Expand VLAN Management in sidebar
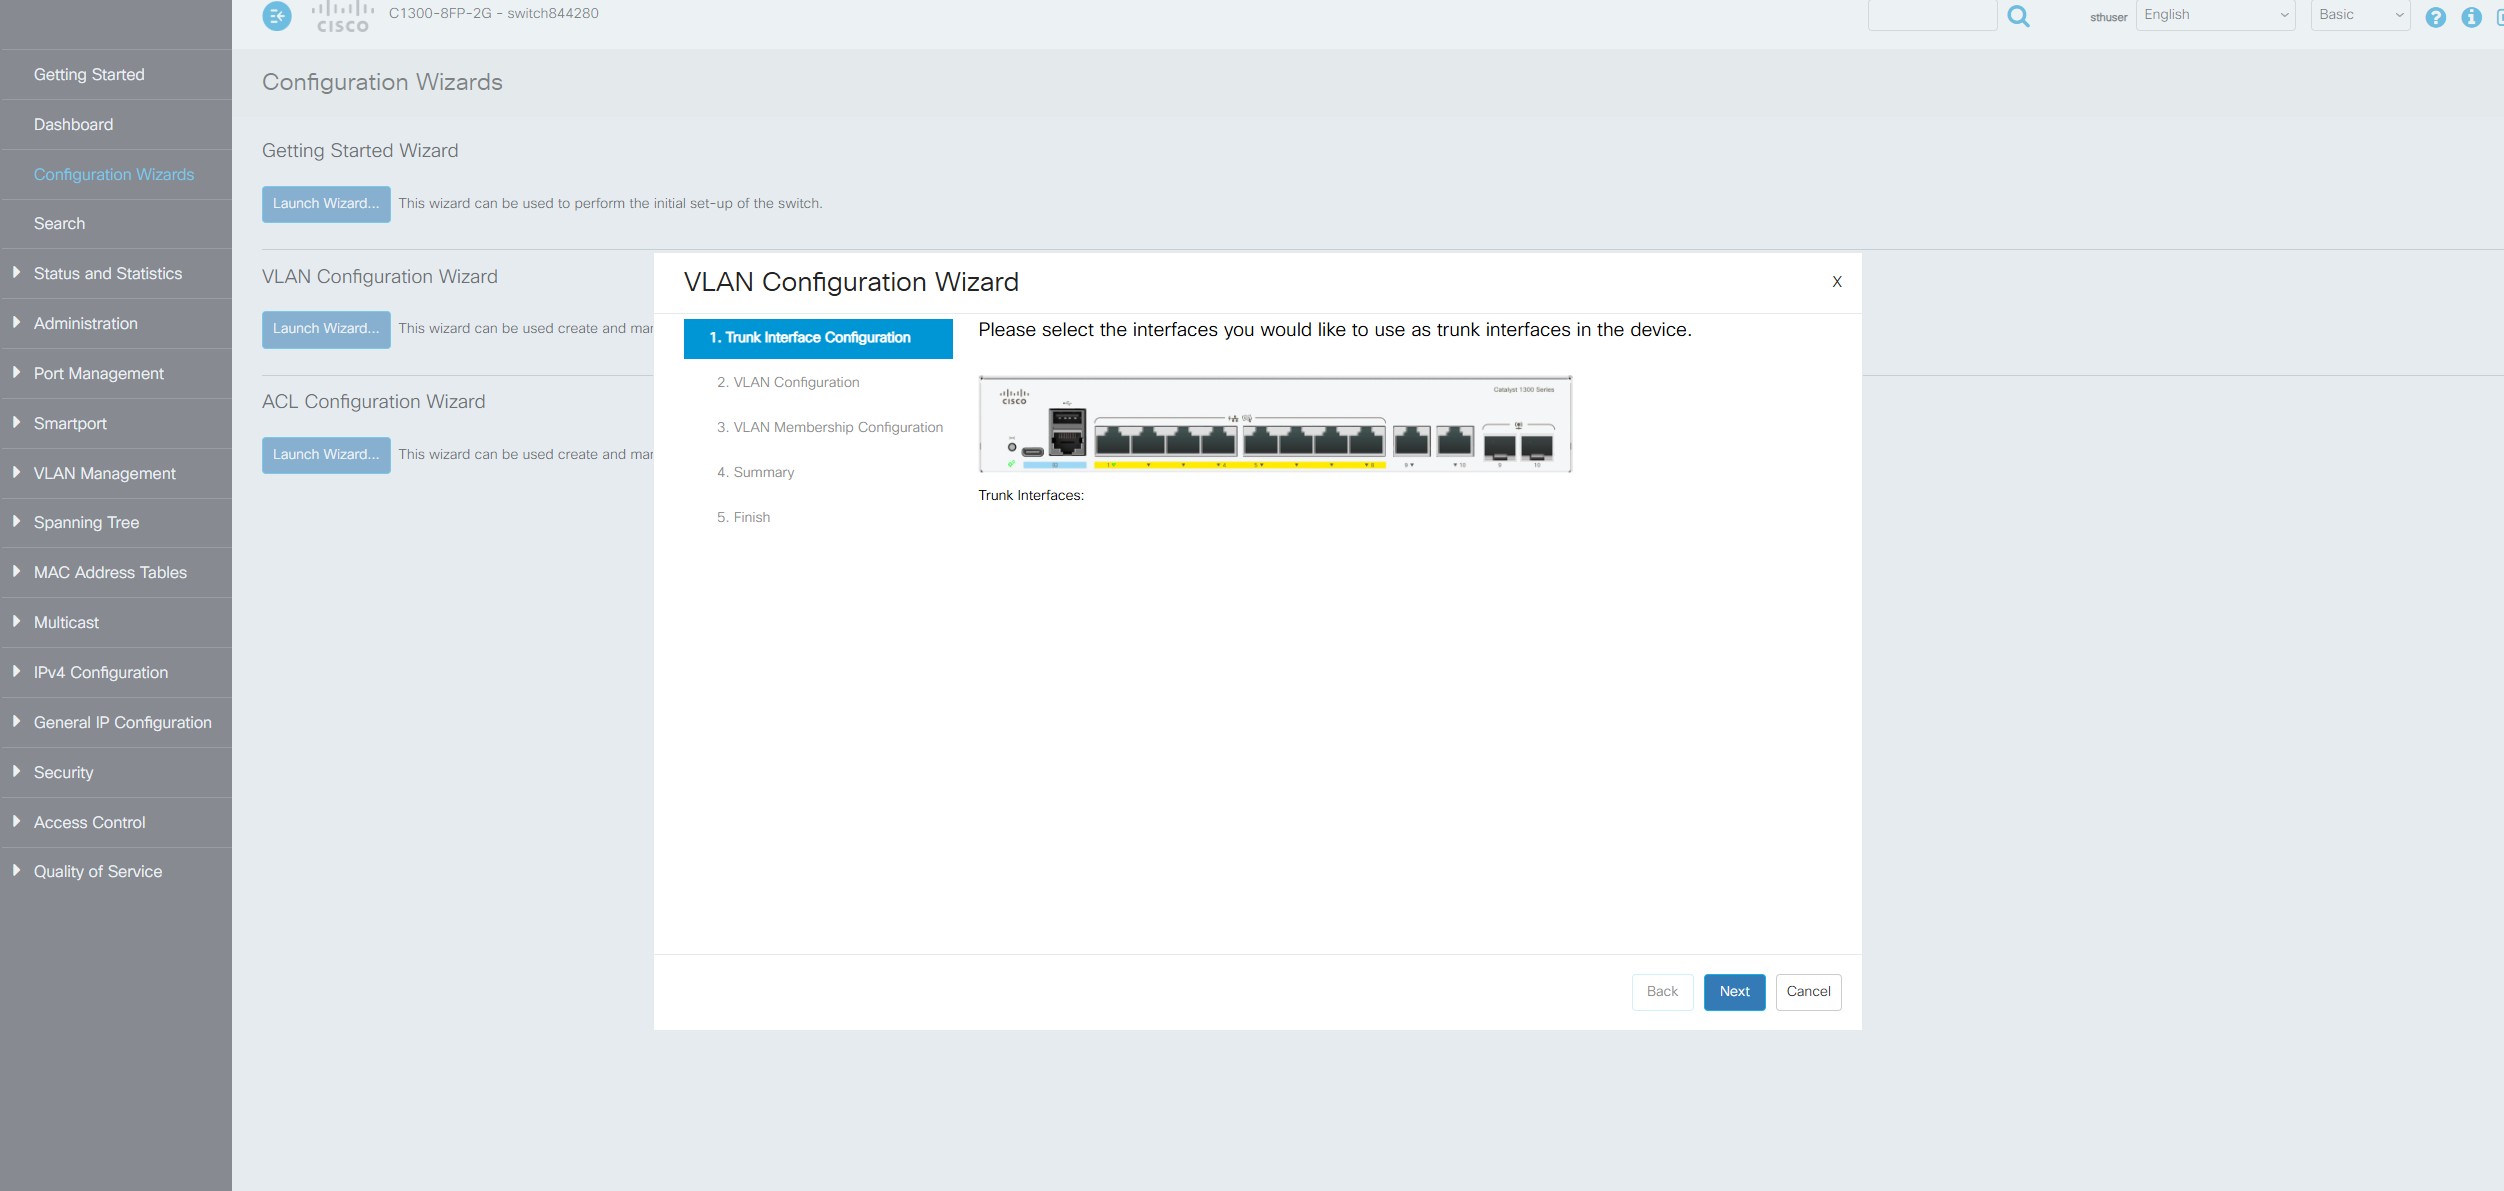Screen dimensions: 2504x1191 105,473
